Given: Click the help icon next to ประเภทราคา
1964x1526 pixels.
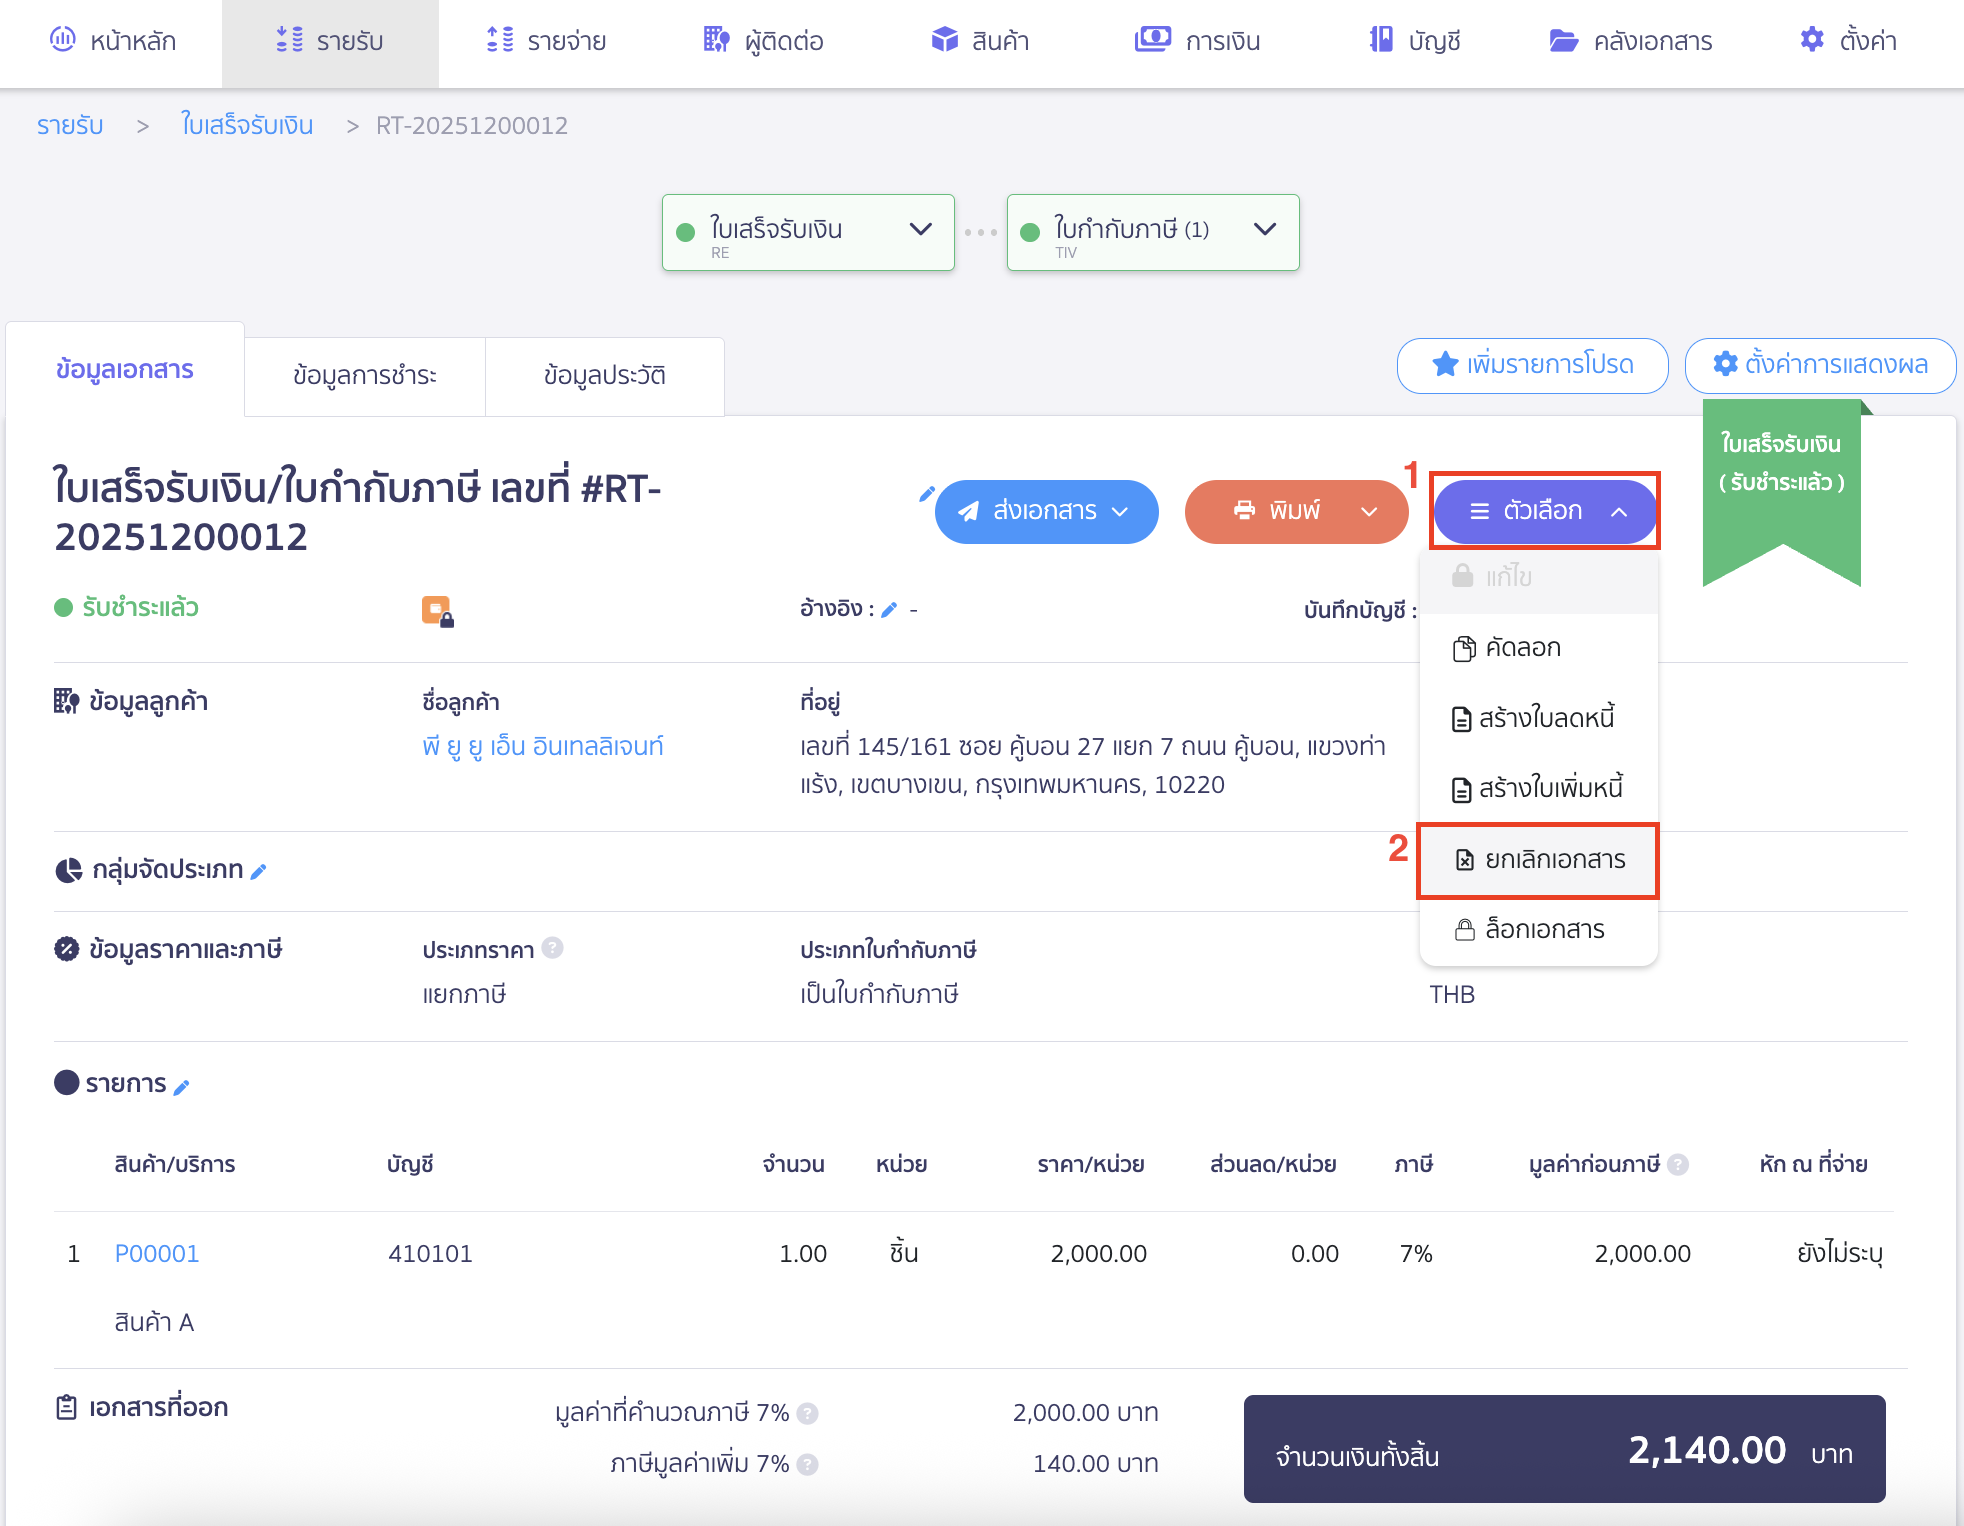Looking at the screenshot, I should [x=552, y=948].
